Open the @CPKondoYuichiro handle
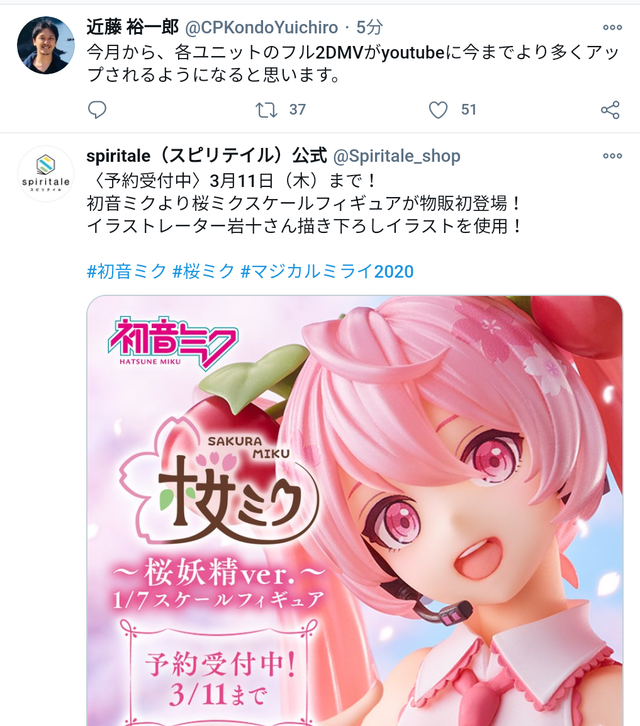This screenshot has width=640, height=726. point(261,28)
